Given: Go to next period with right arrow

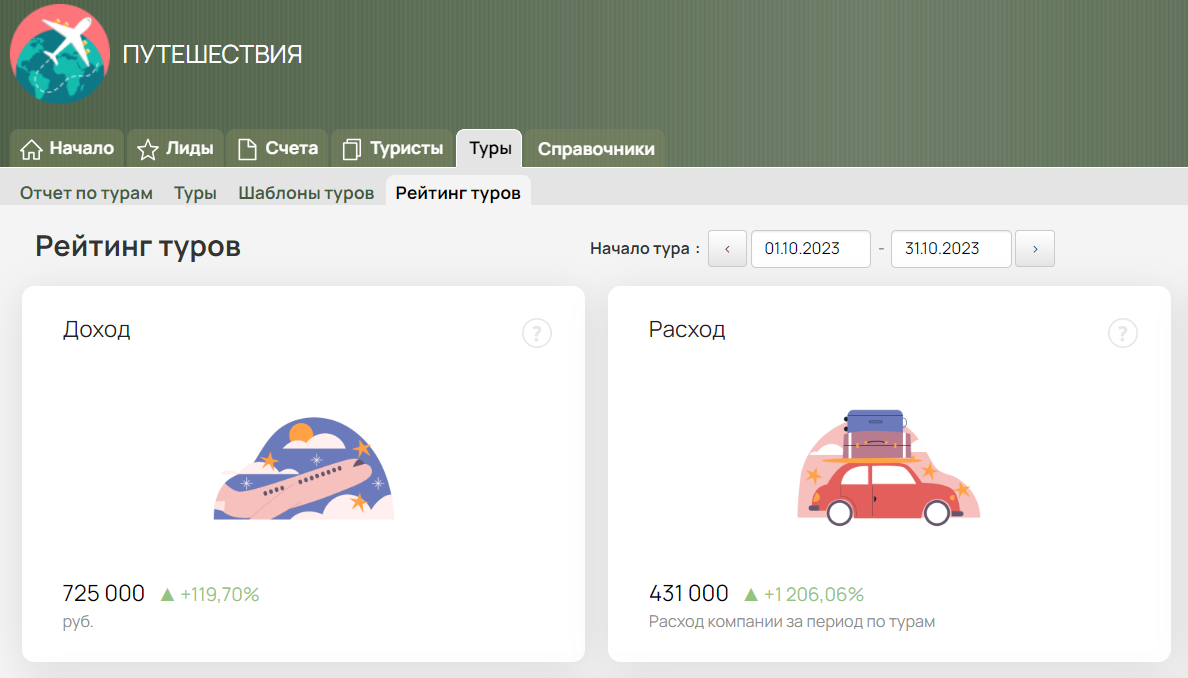Looking at the screenshot, I should (1035, 249).
